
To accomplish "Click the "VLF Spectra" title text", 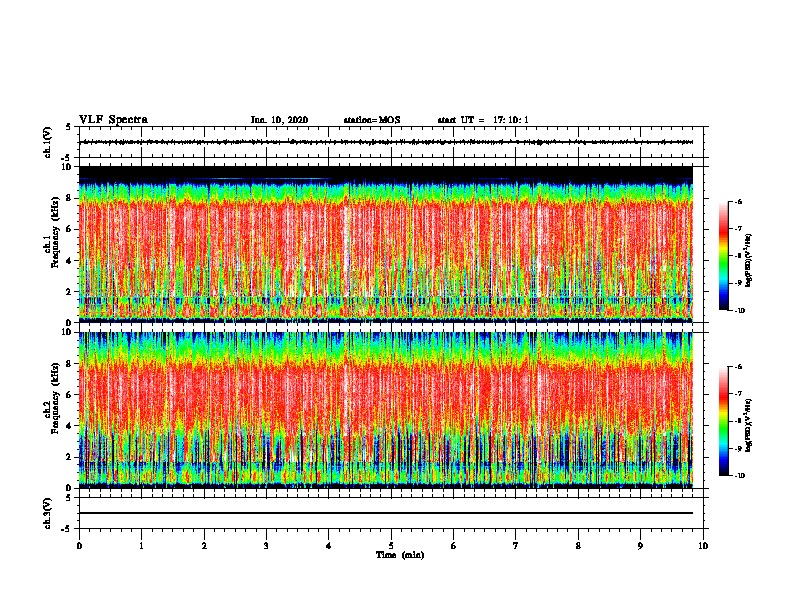I will (113, 120).
